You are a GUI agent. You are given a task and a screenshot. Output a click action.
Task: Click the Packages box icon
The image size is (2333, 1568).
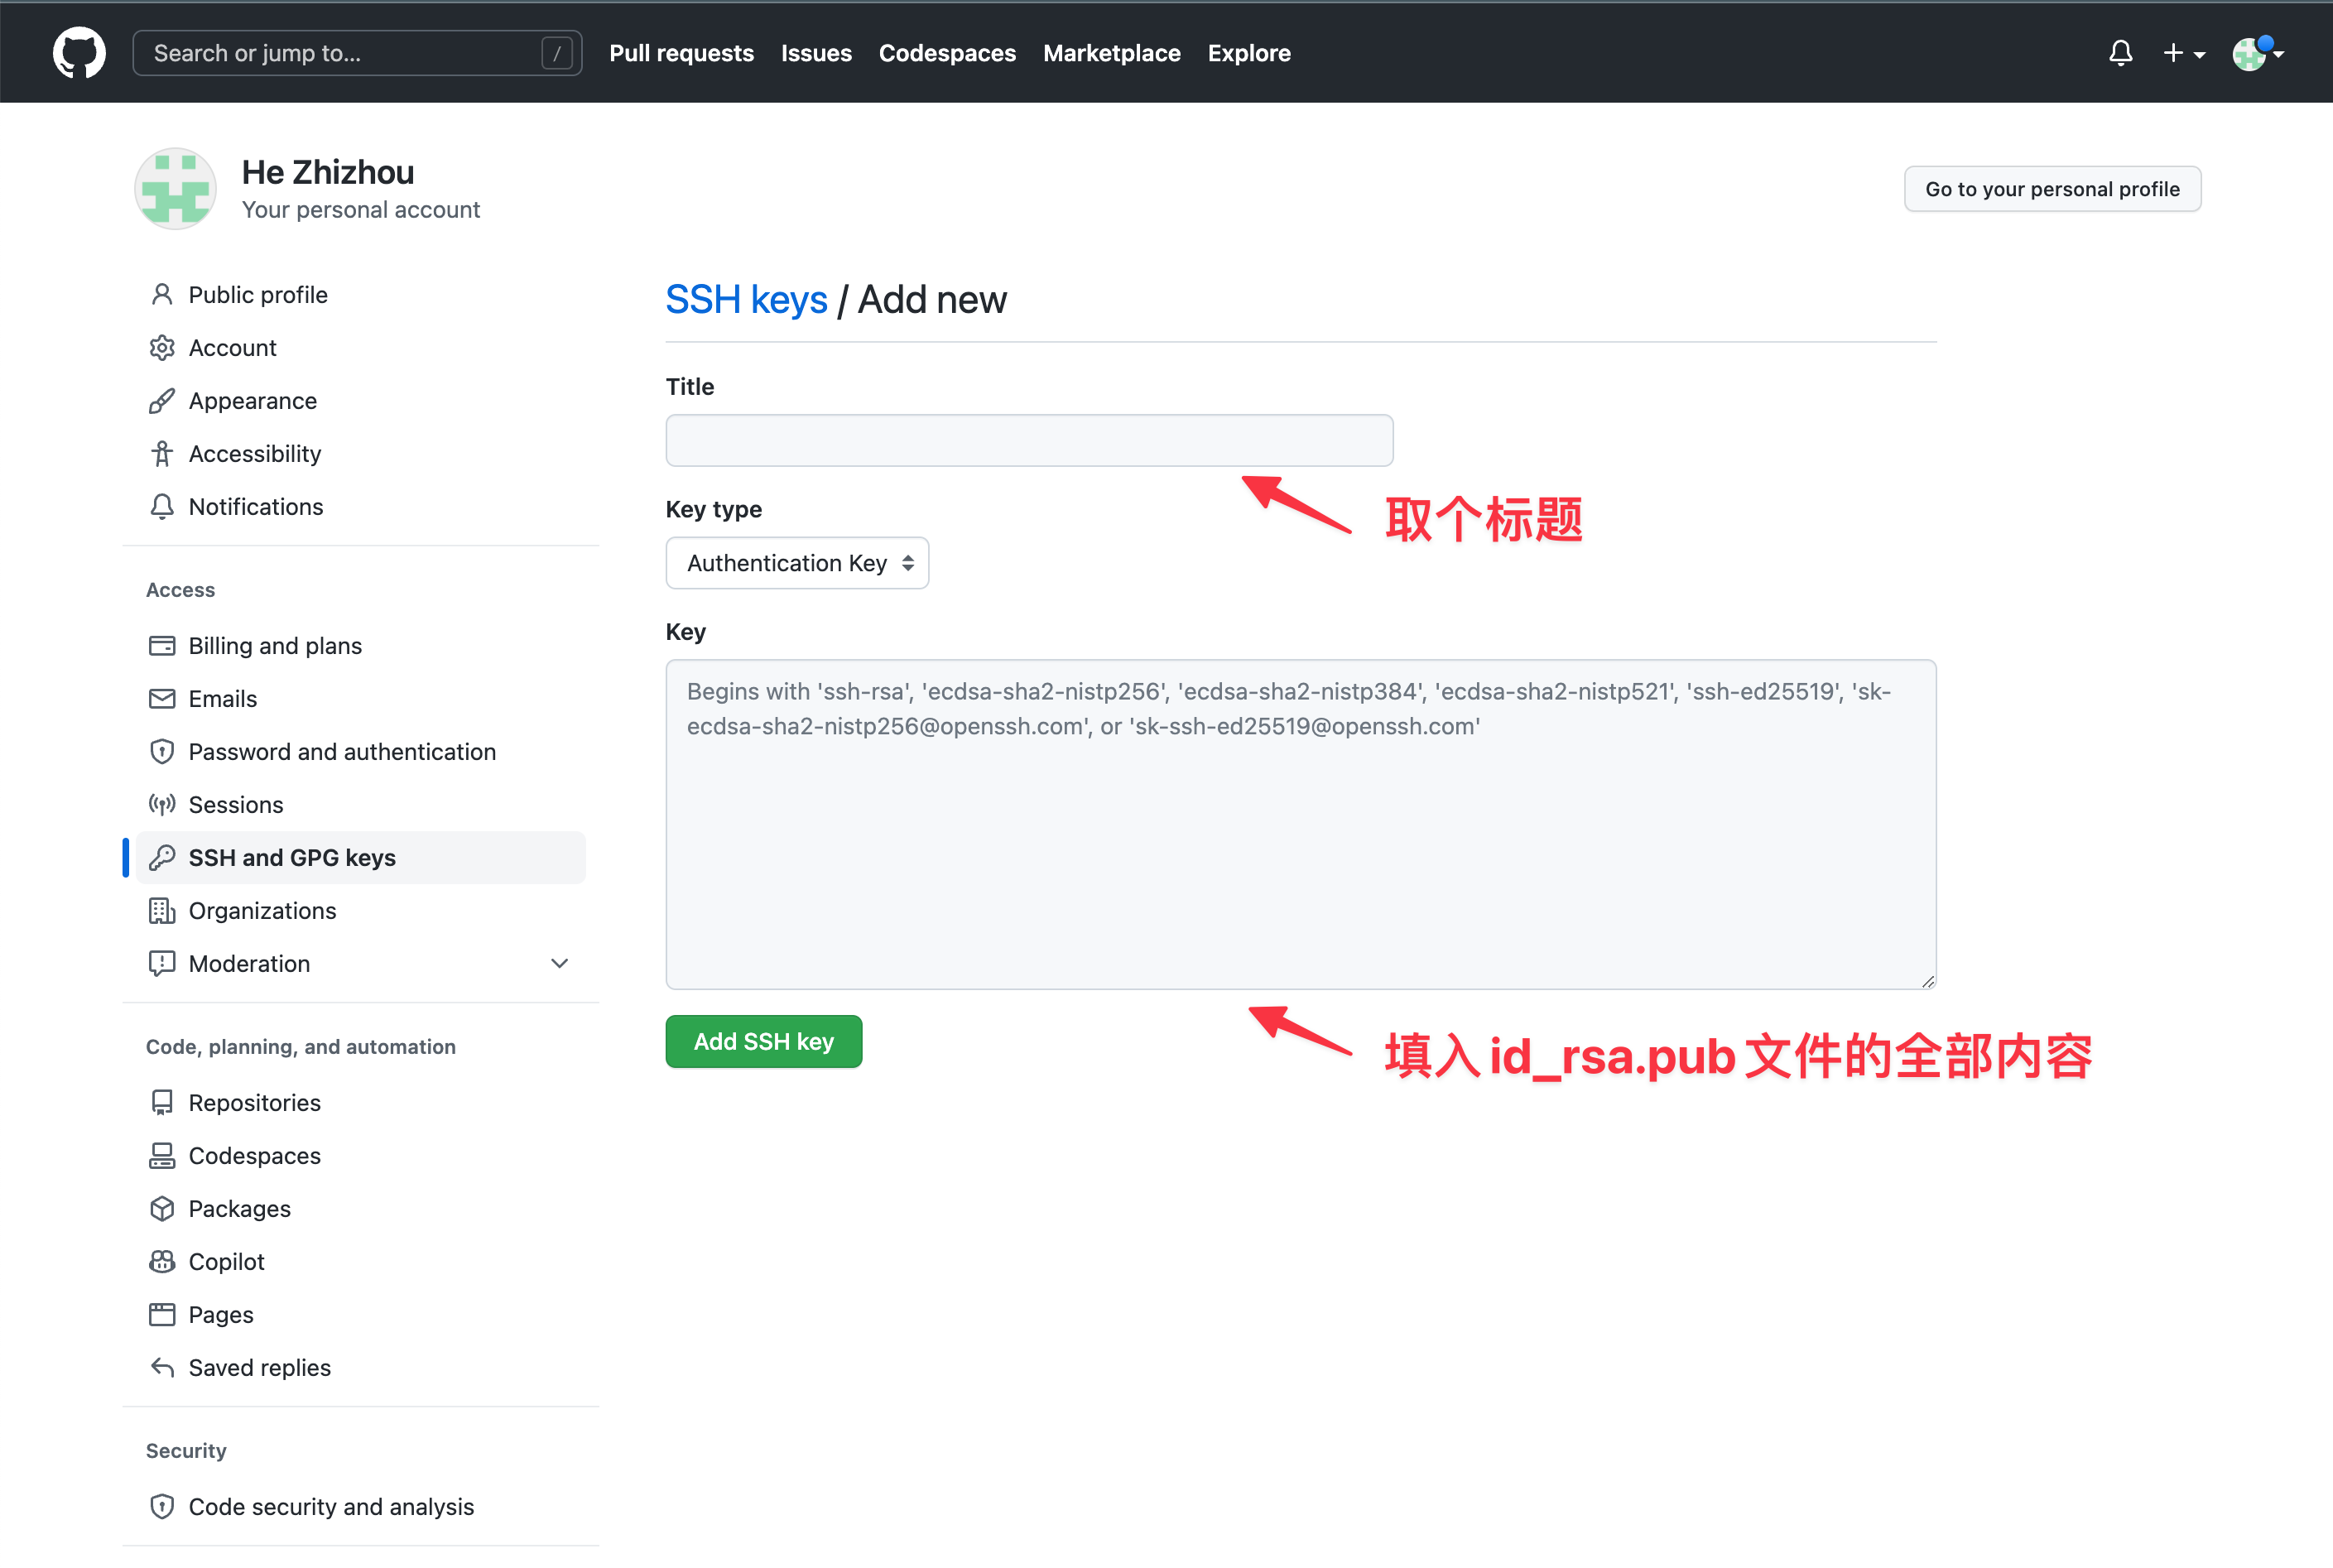coord(162,1208)
